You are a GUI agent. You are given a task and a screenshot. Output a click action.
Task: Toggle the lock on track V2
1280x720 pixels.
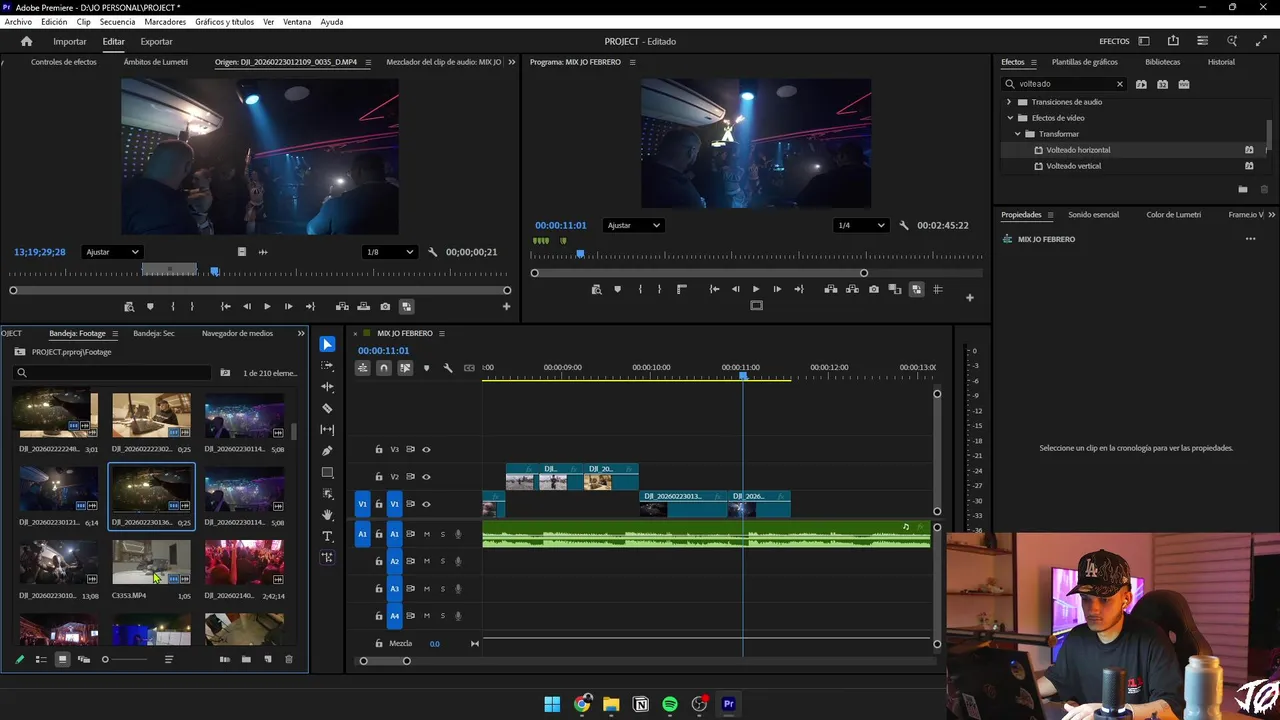(379, 477)
